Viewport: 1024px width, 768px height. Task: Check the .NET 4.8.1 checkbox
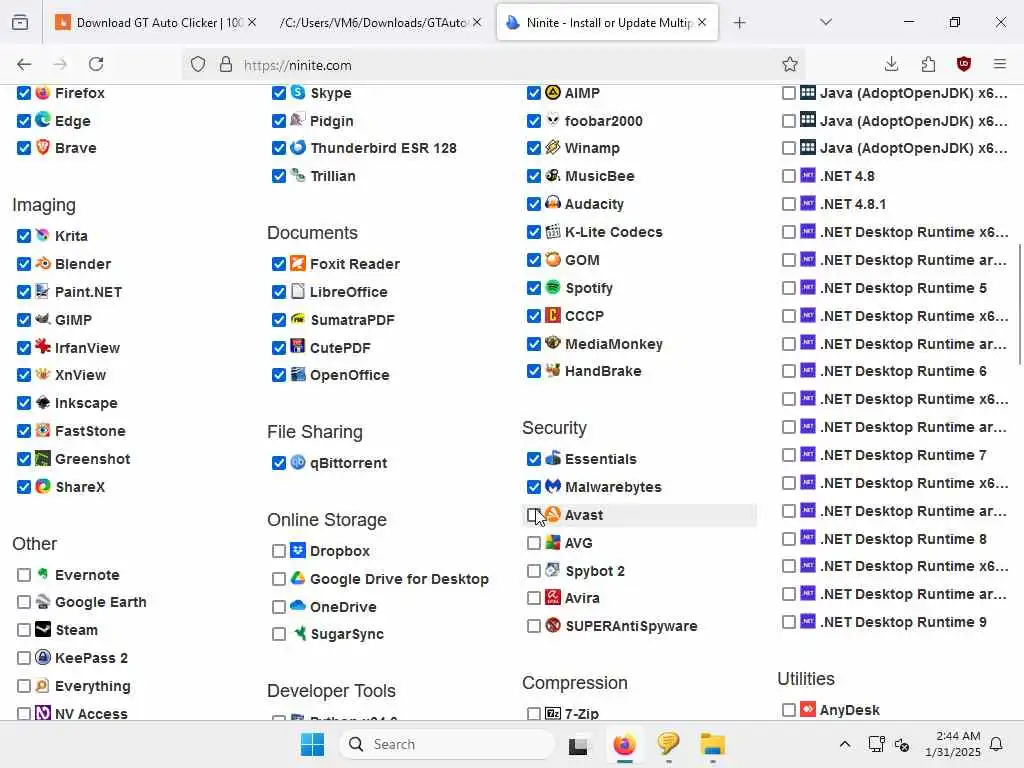click(789, 204)
